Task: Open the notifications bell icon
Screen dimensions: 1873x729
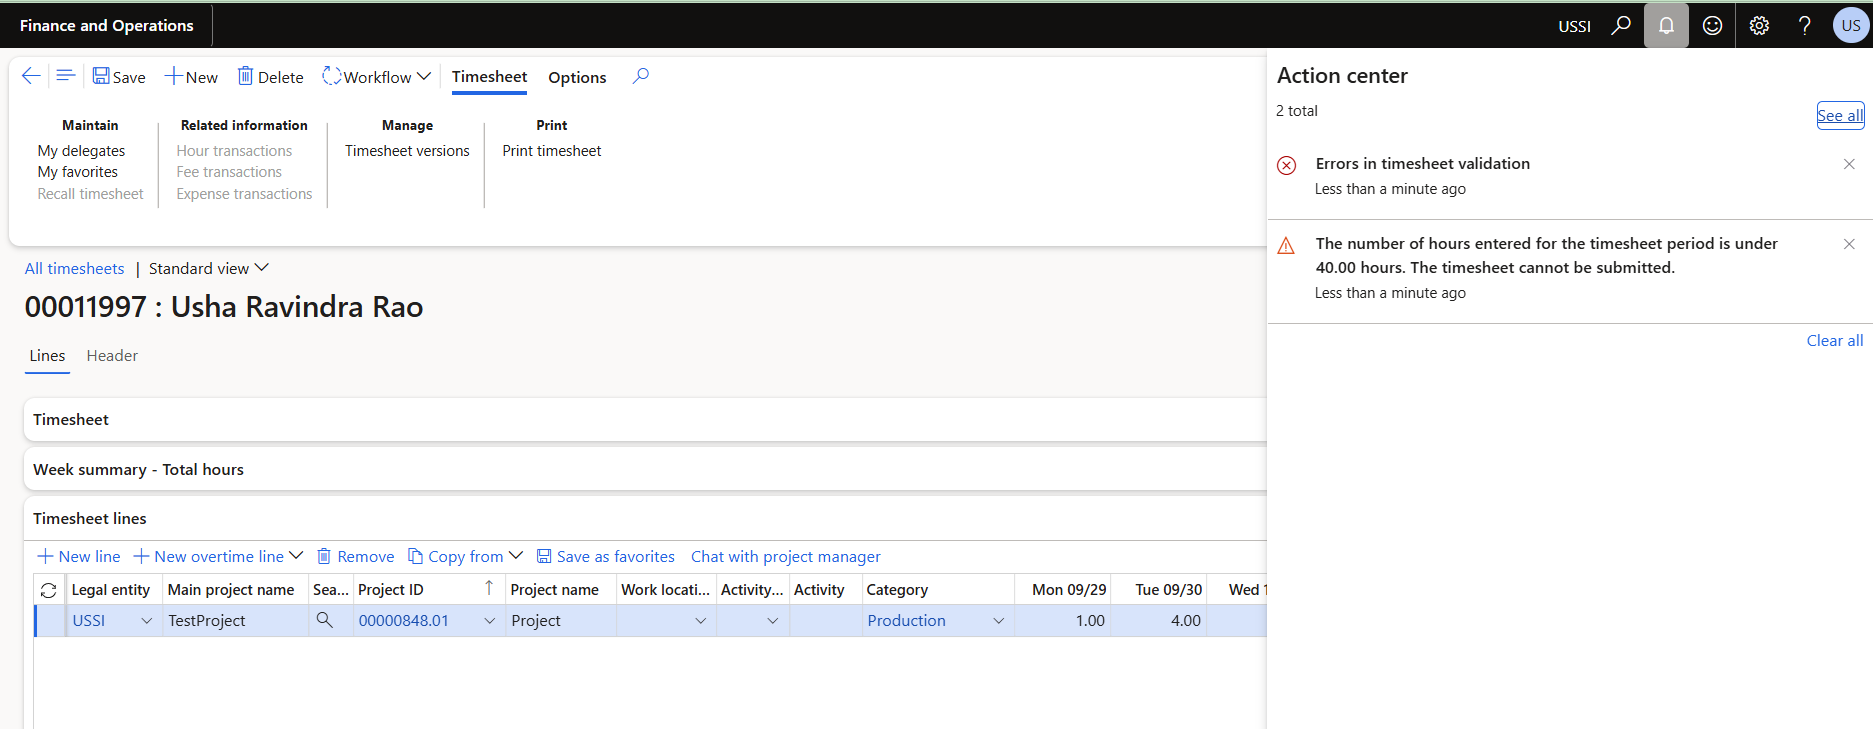Action: 1666,25
